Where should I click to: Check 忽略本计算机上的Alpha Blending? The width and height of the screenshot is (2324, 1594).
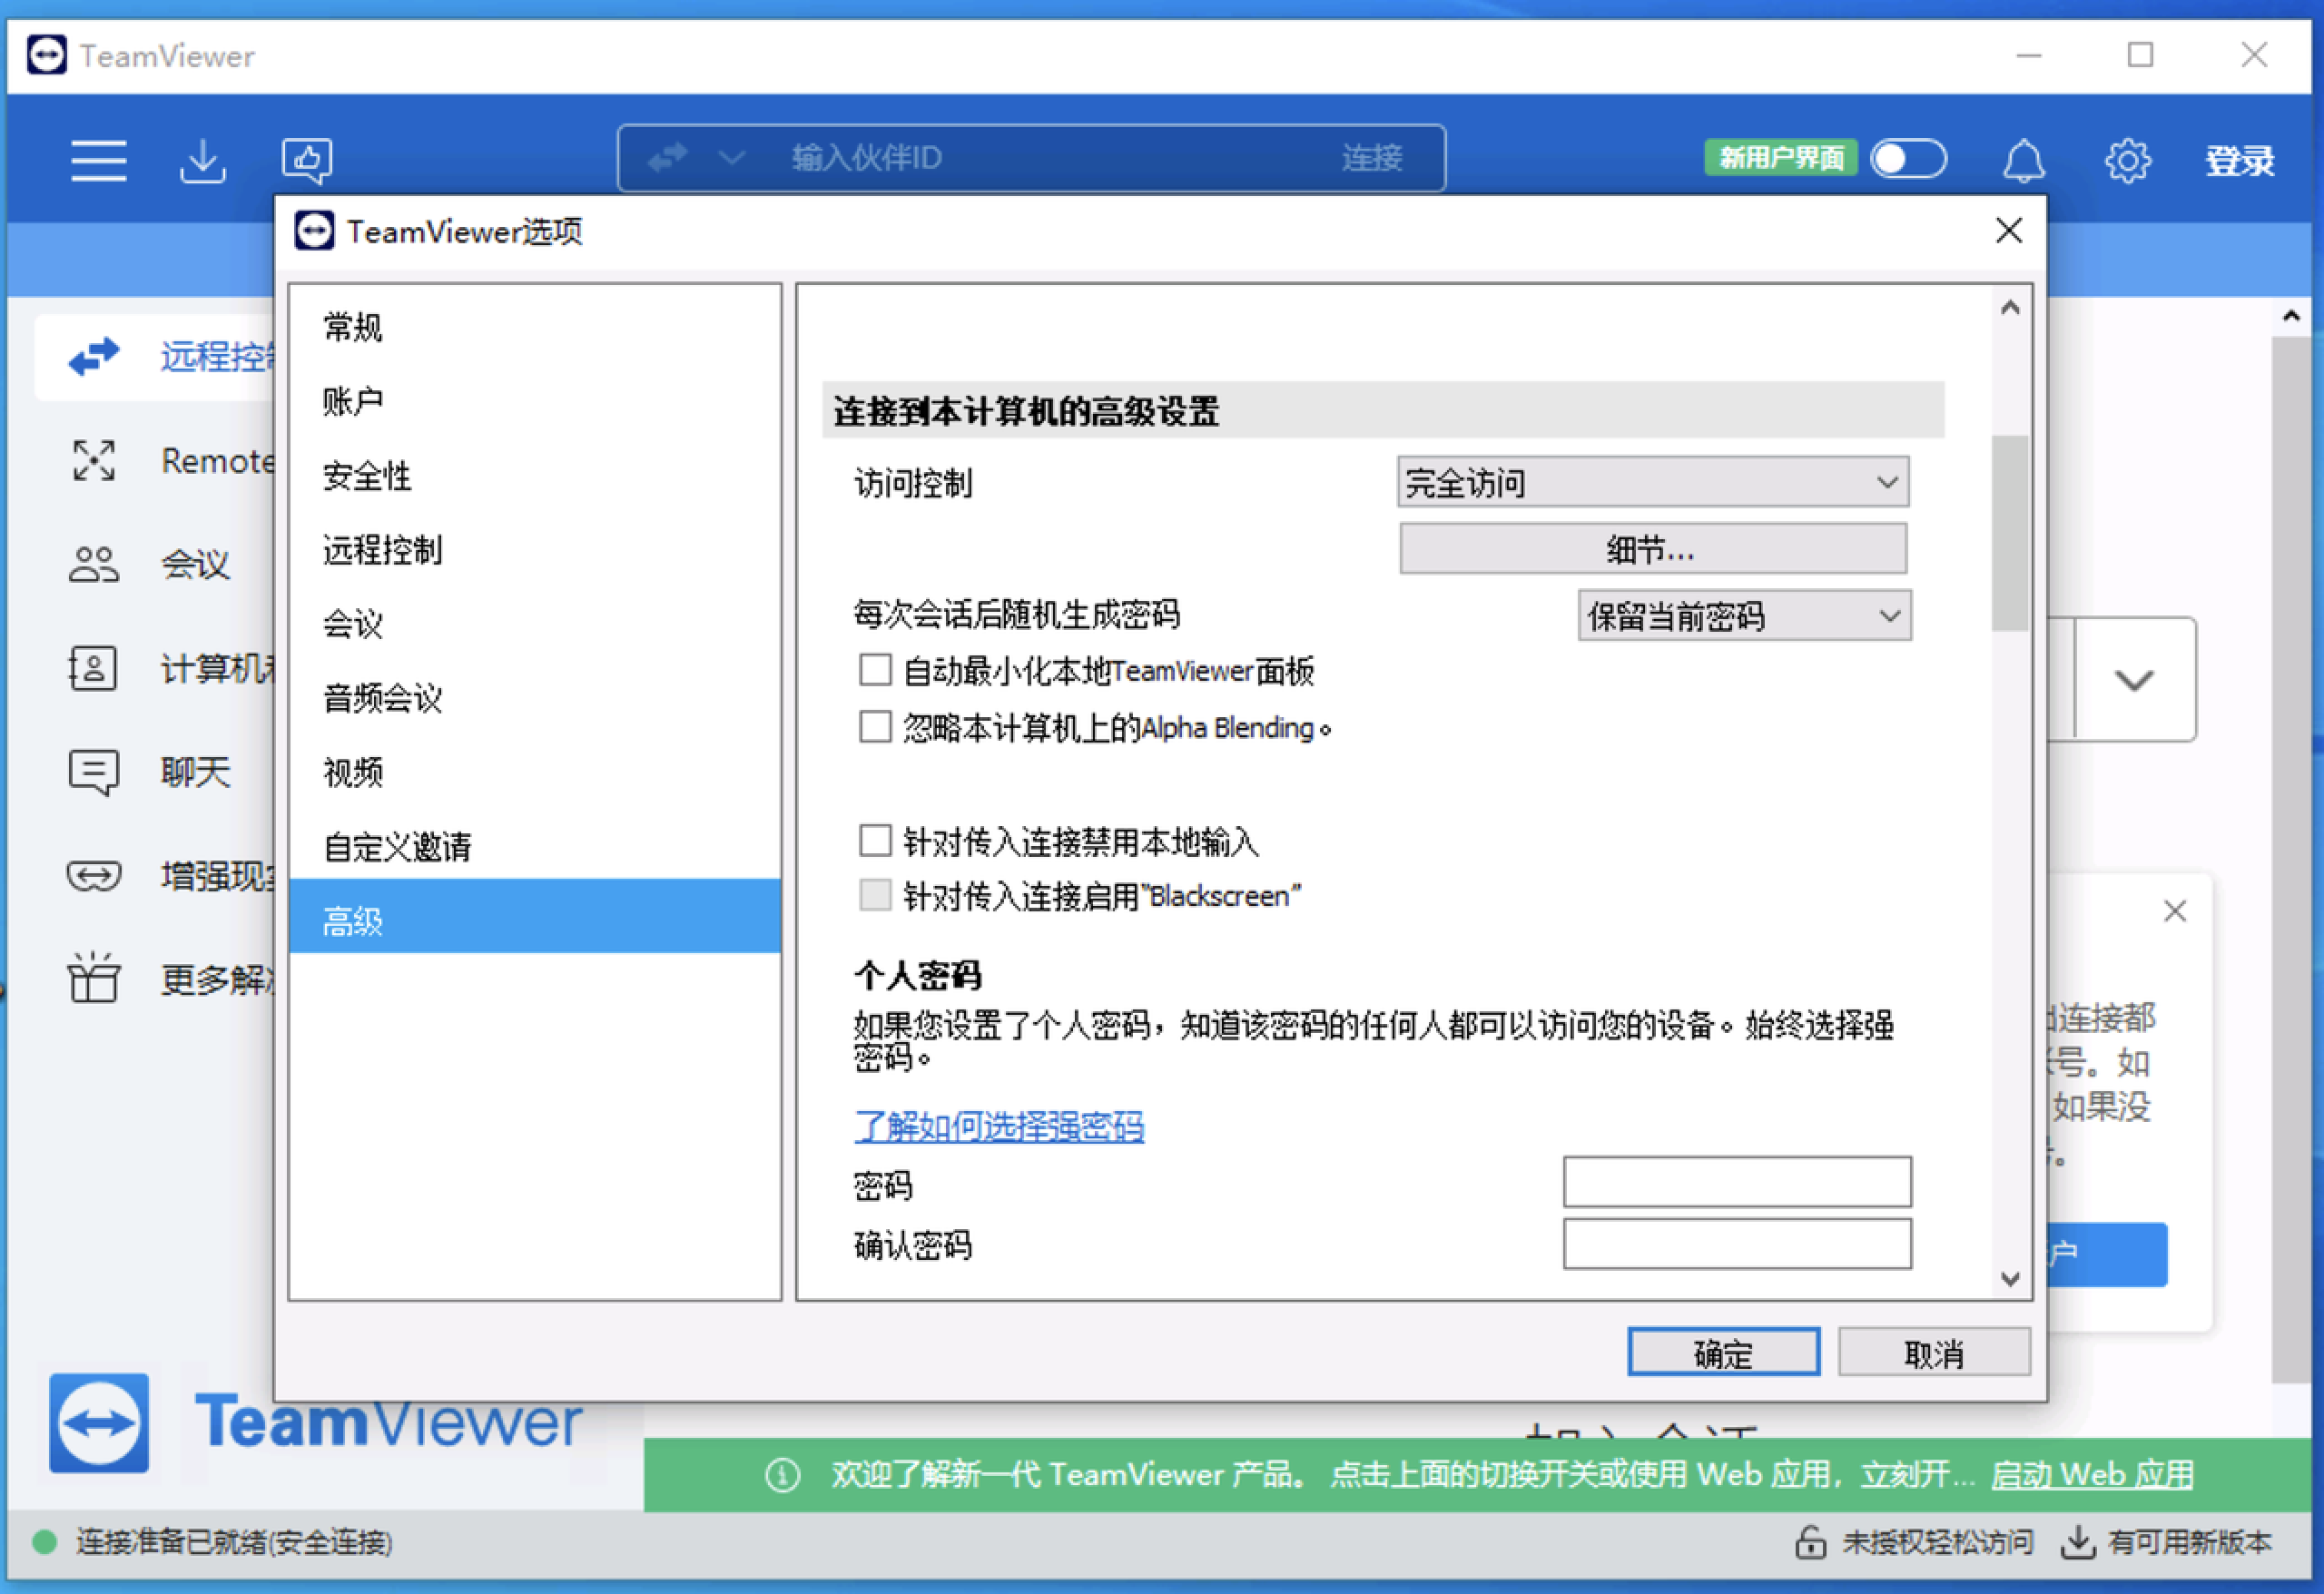pyautogui.click(x=875, y=727)
